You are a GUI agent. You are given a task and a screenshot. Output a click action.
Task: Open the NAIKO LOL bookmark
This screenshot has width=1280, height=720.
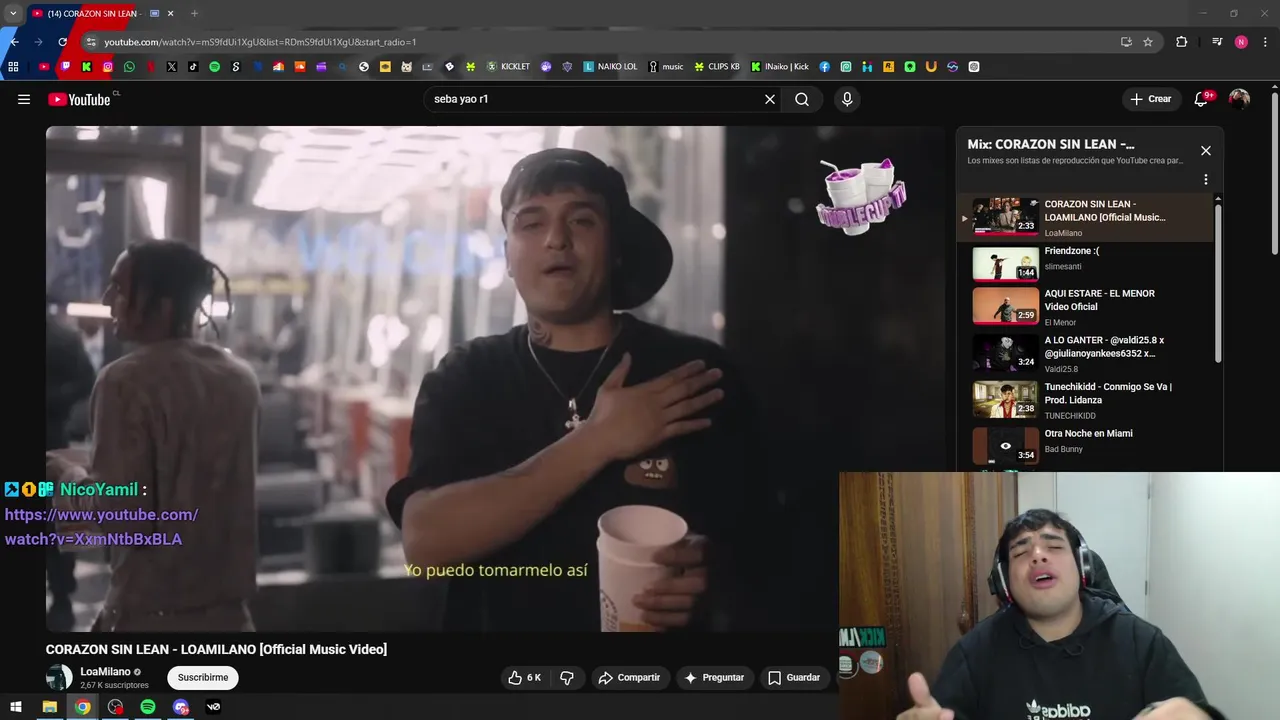tap(610, 67)
